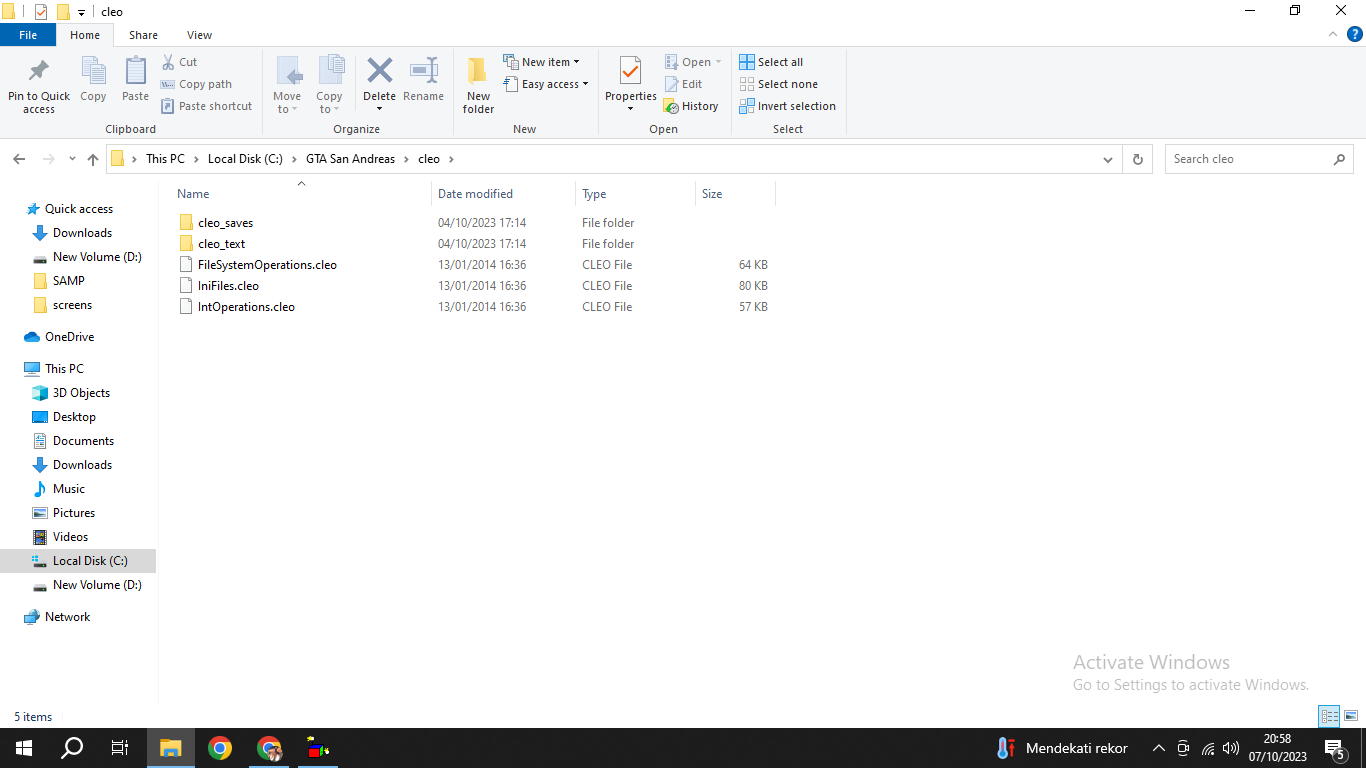This screenshot has height=768, width=1366.
Task: Open the Notification center icon
Action: 1334,748
